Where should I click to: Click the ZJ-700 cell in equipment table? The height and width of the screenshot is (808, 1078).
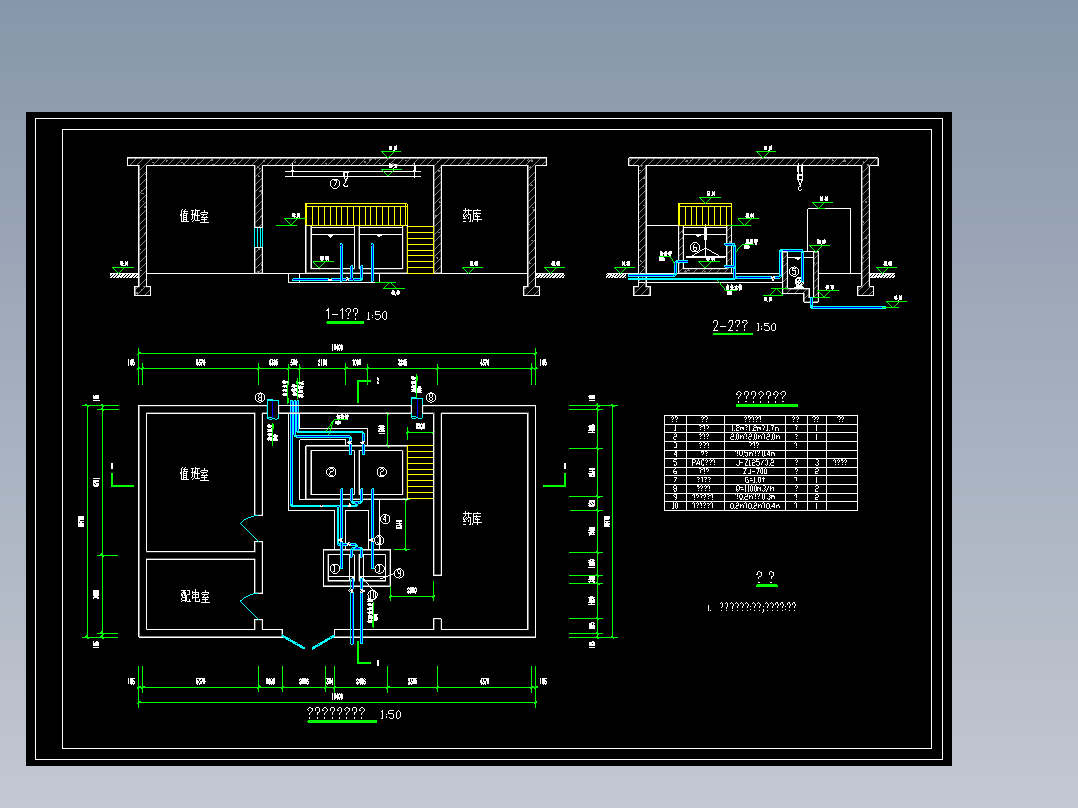(755, 471)
